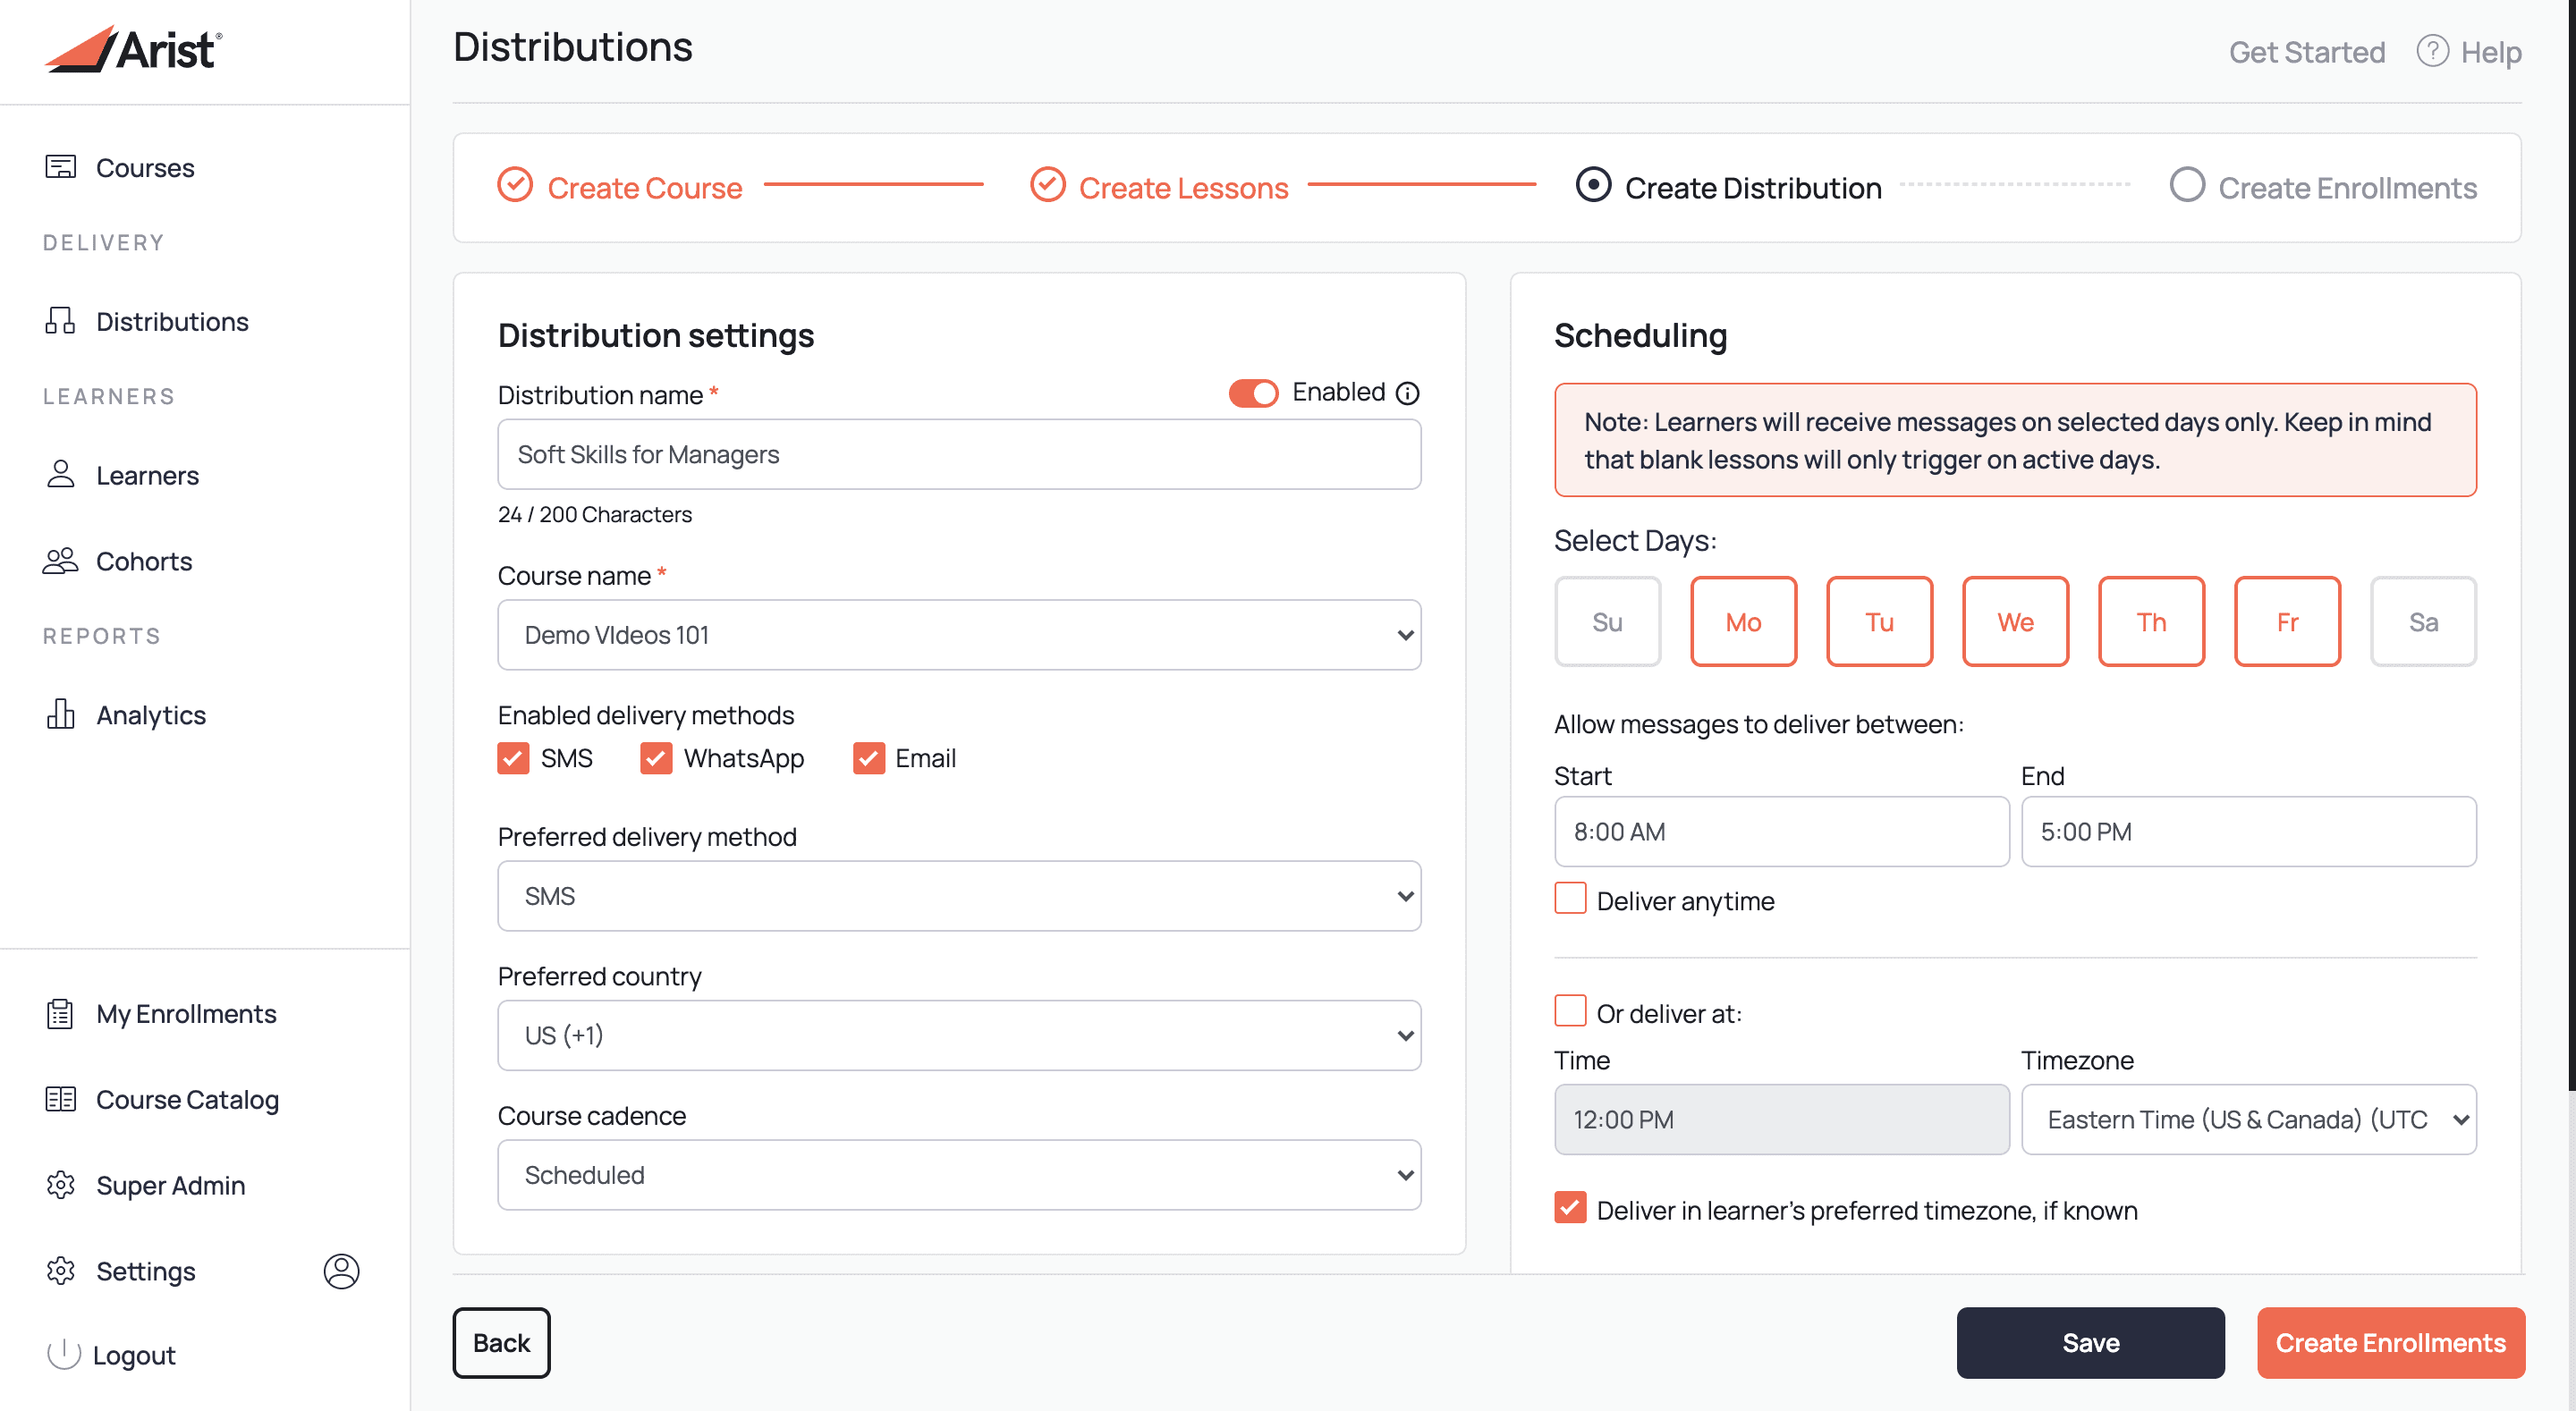Click the Courses icon in sidebar
The width and height of the screenshot is (2576, 1411).
[60, 166]
